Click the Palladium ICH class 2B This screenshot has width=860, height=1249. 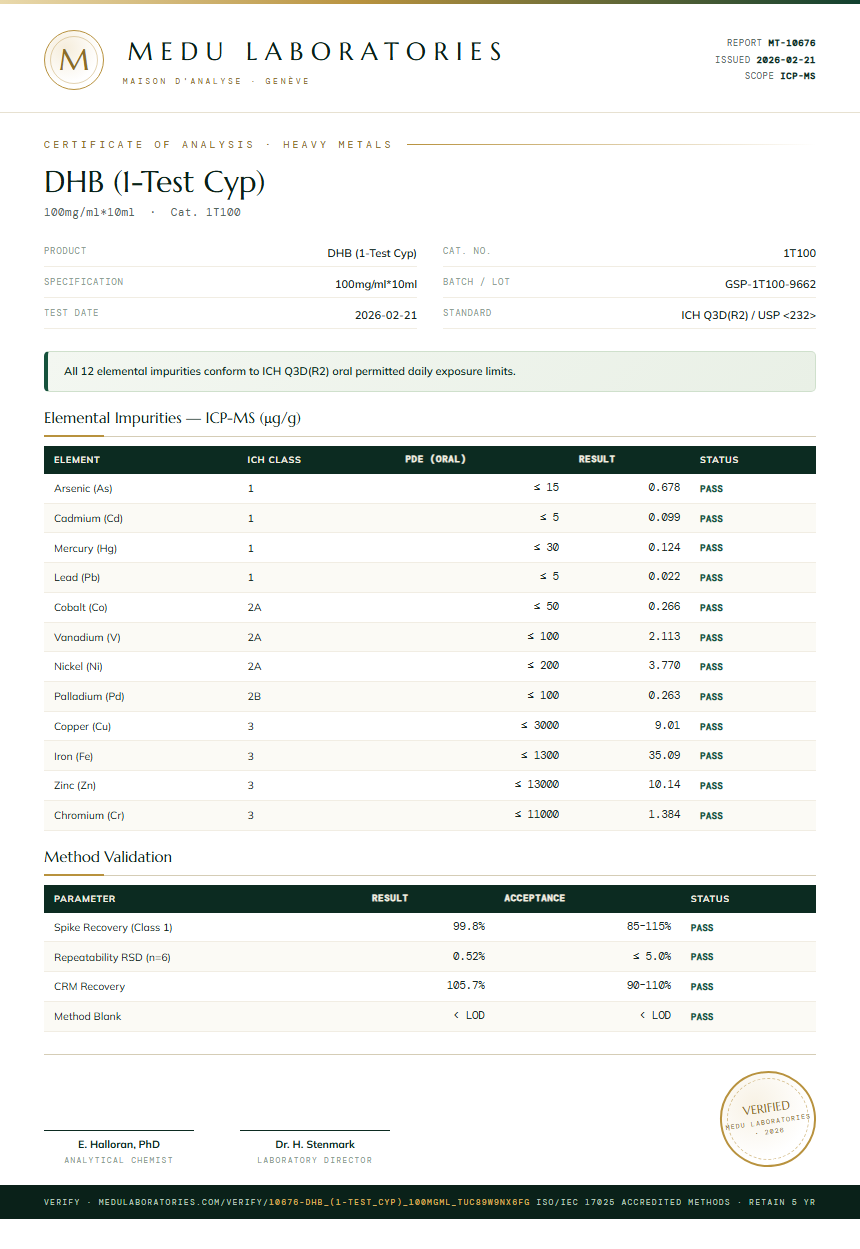[x=254, y=697]
